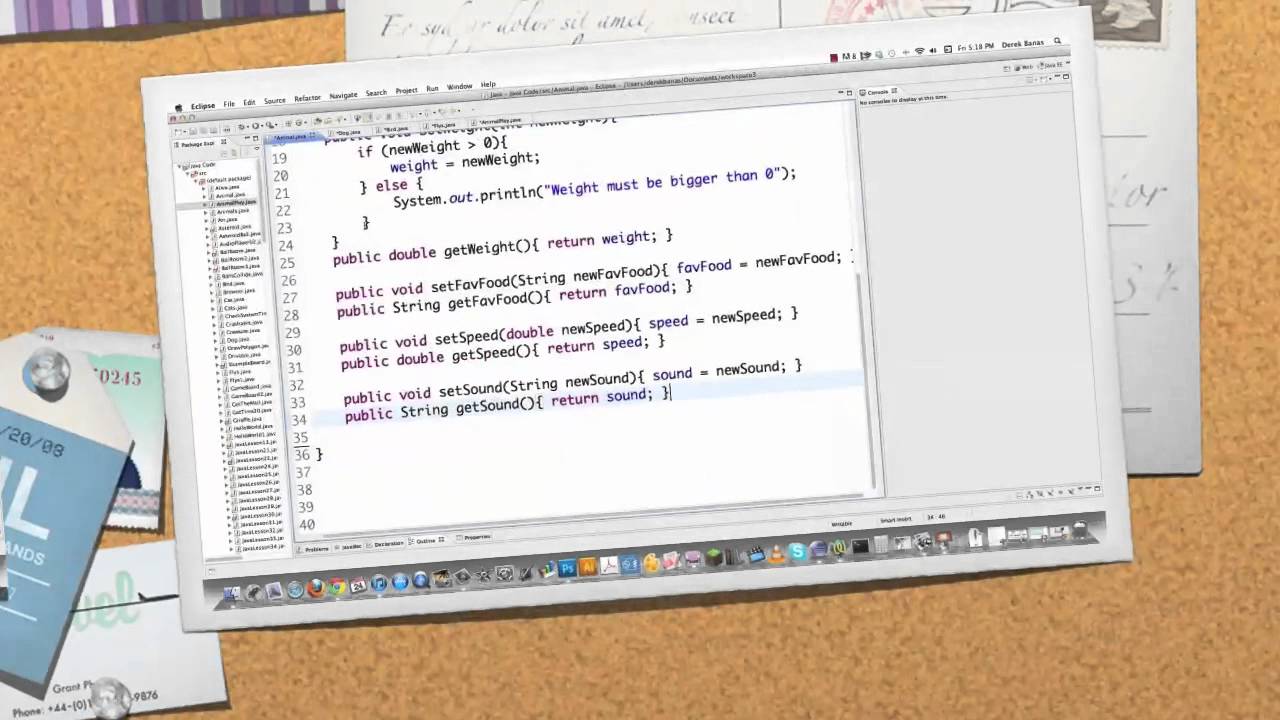
Task: Open the Navigate menu
Action: click(x=343, y=95)
